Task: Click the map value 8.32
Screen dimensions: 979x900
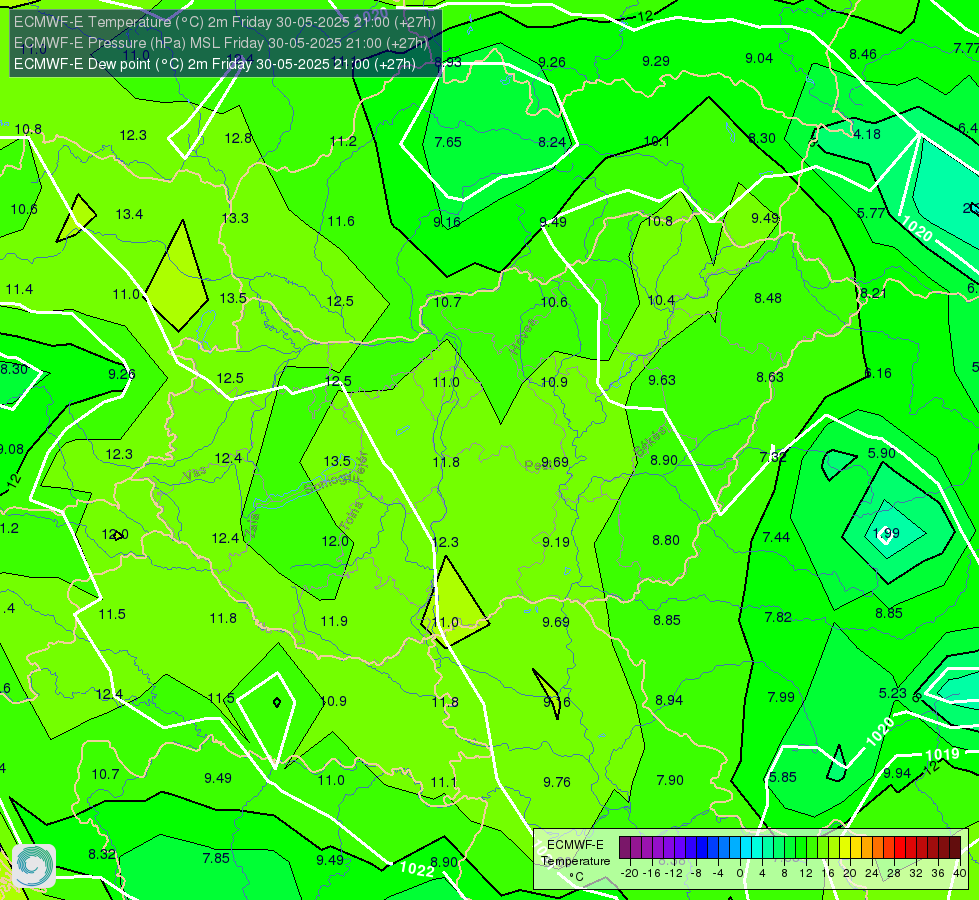Action: click(102, 854)
